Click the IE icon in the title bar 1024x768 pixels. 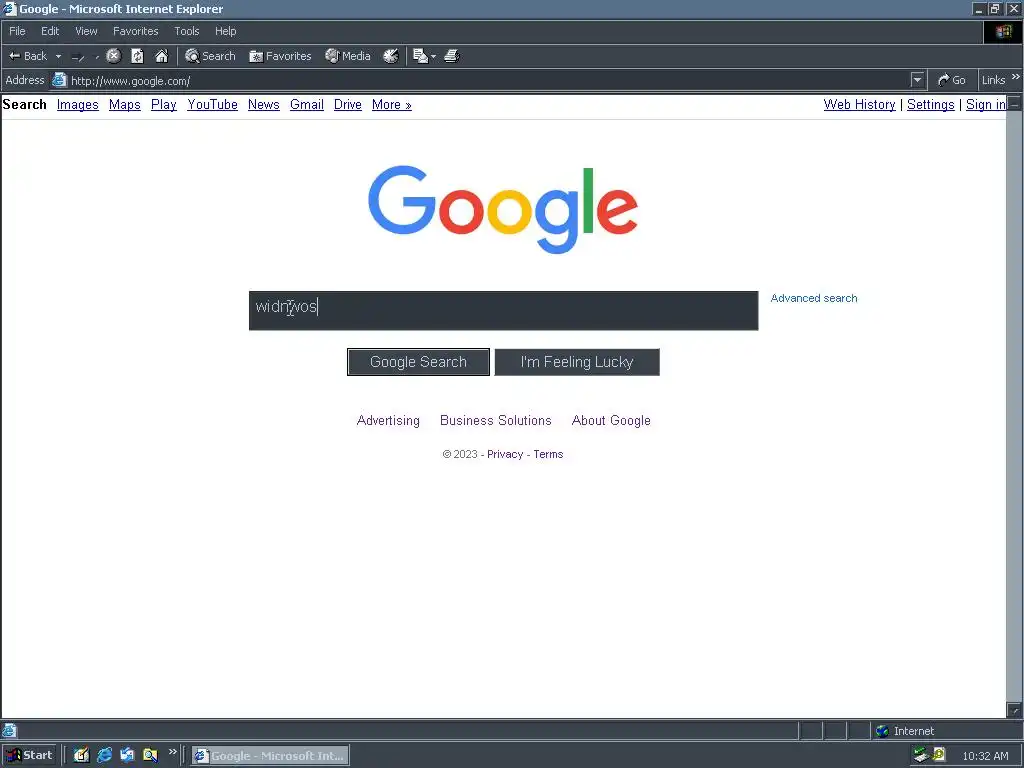[9, 8]
